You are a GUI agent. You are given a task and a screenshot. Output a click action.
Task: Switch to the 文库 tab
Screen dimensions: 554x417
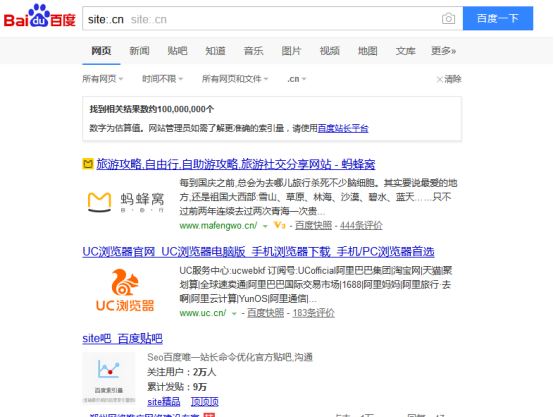[406, 51]
